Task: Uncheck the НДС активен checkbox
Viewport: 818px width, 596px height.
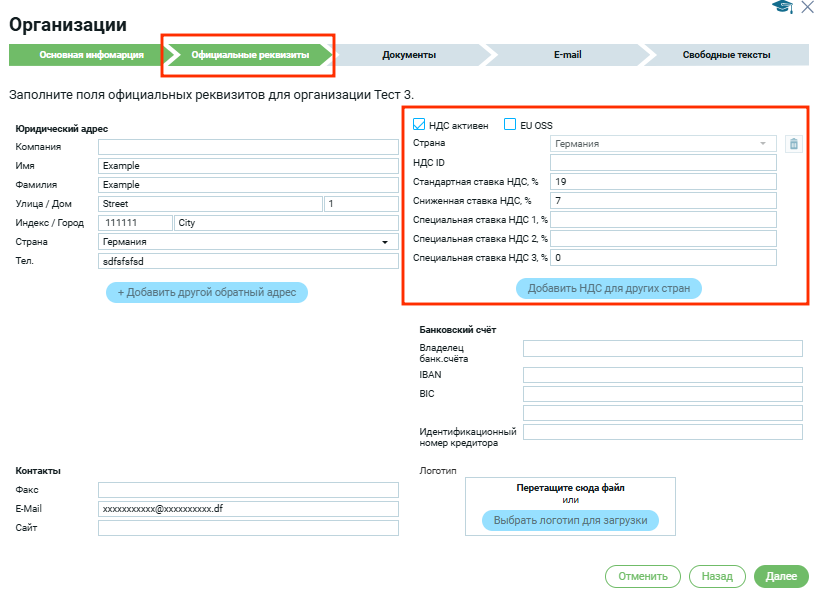Action: tap(420, 125)
